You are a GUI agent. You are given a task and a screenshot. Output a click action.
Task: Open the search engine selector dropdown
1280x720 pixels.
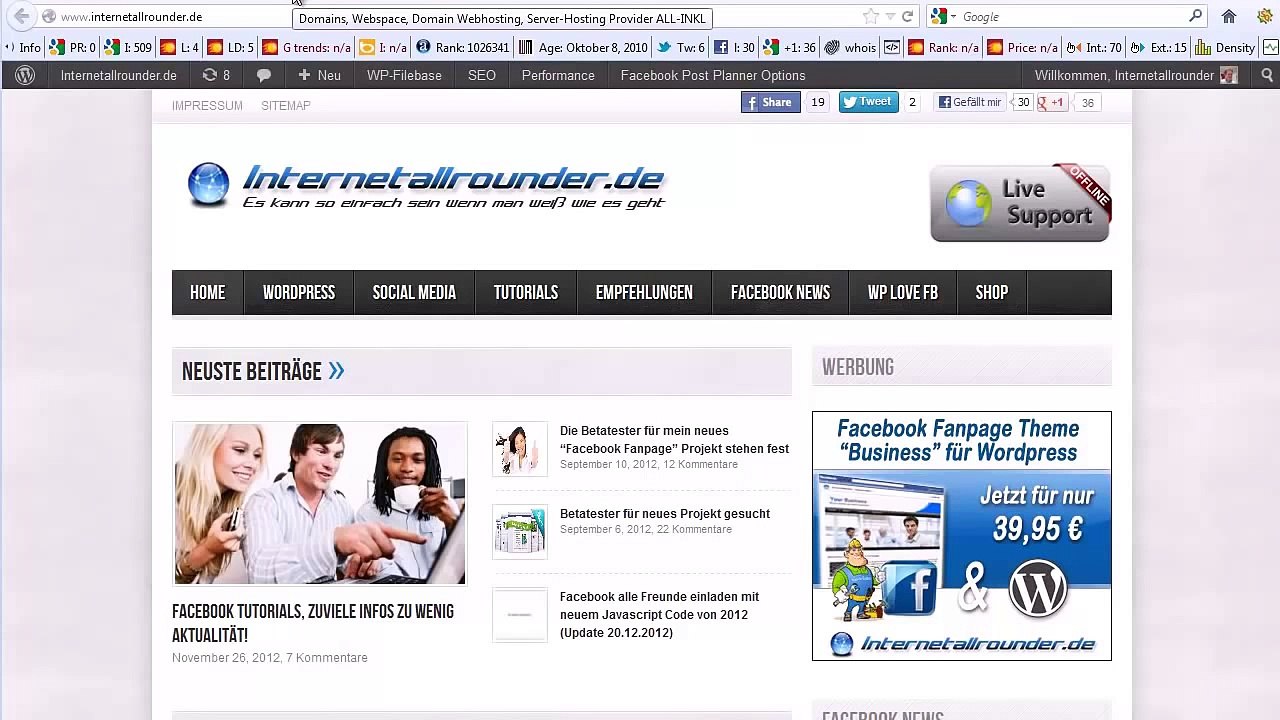tap(943, 16)
